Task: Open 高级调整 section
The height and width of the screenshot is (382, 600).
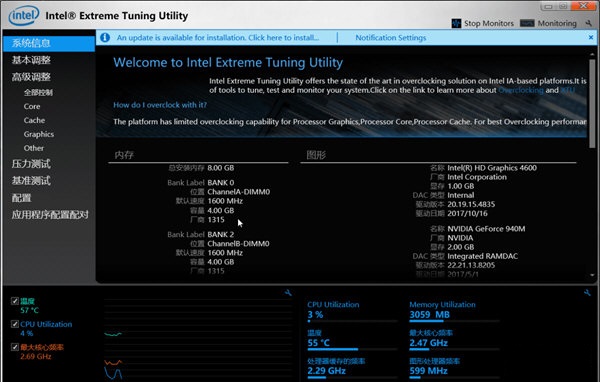Action: click(x=31, y=77)
